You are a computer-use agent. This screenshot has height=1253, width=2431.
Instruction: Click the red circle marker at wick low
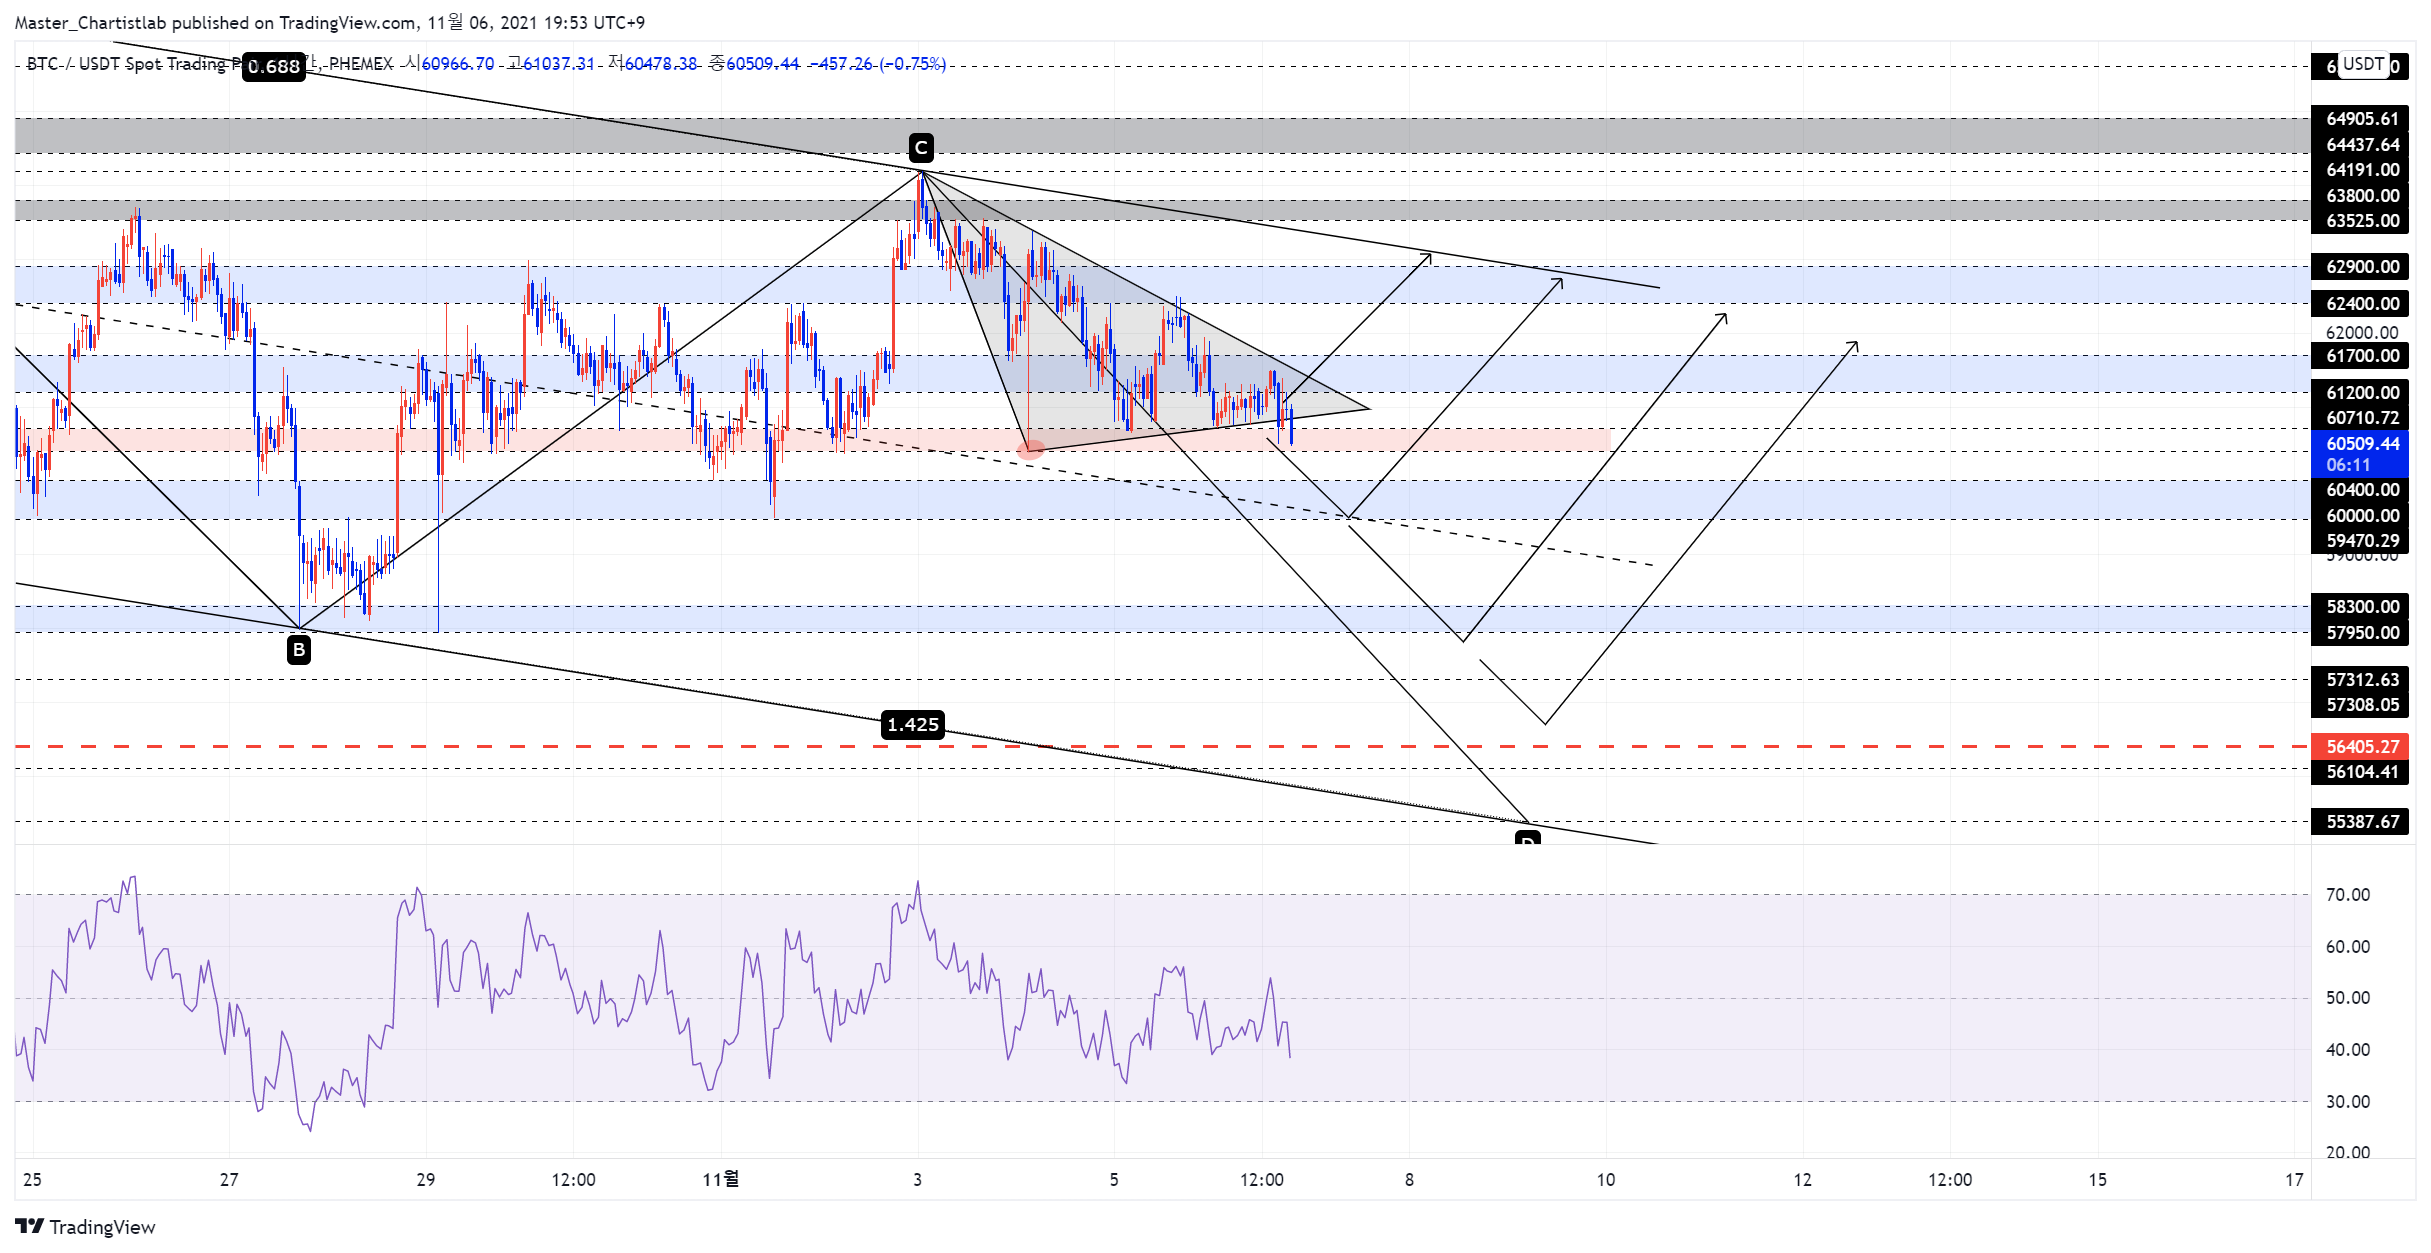[x=1030, y=450]
